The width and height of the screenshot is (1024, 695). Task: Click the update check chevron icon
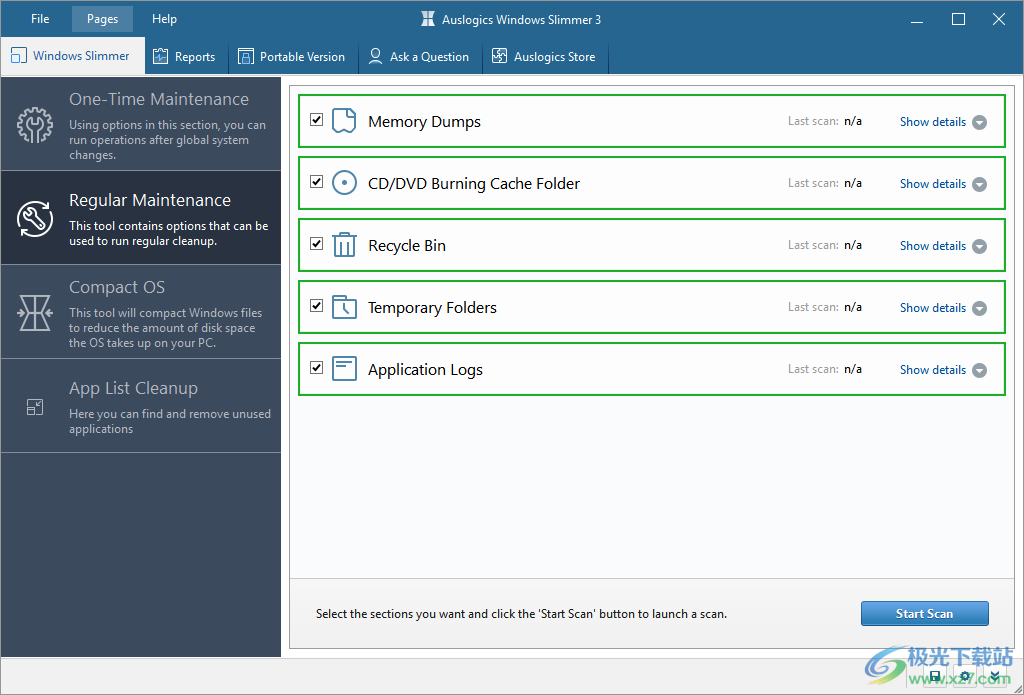995,676
